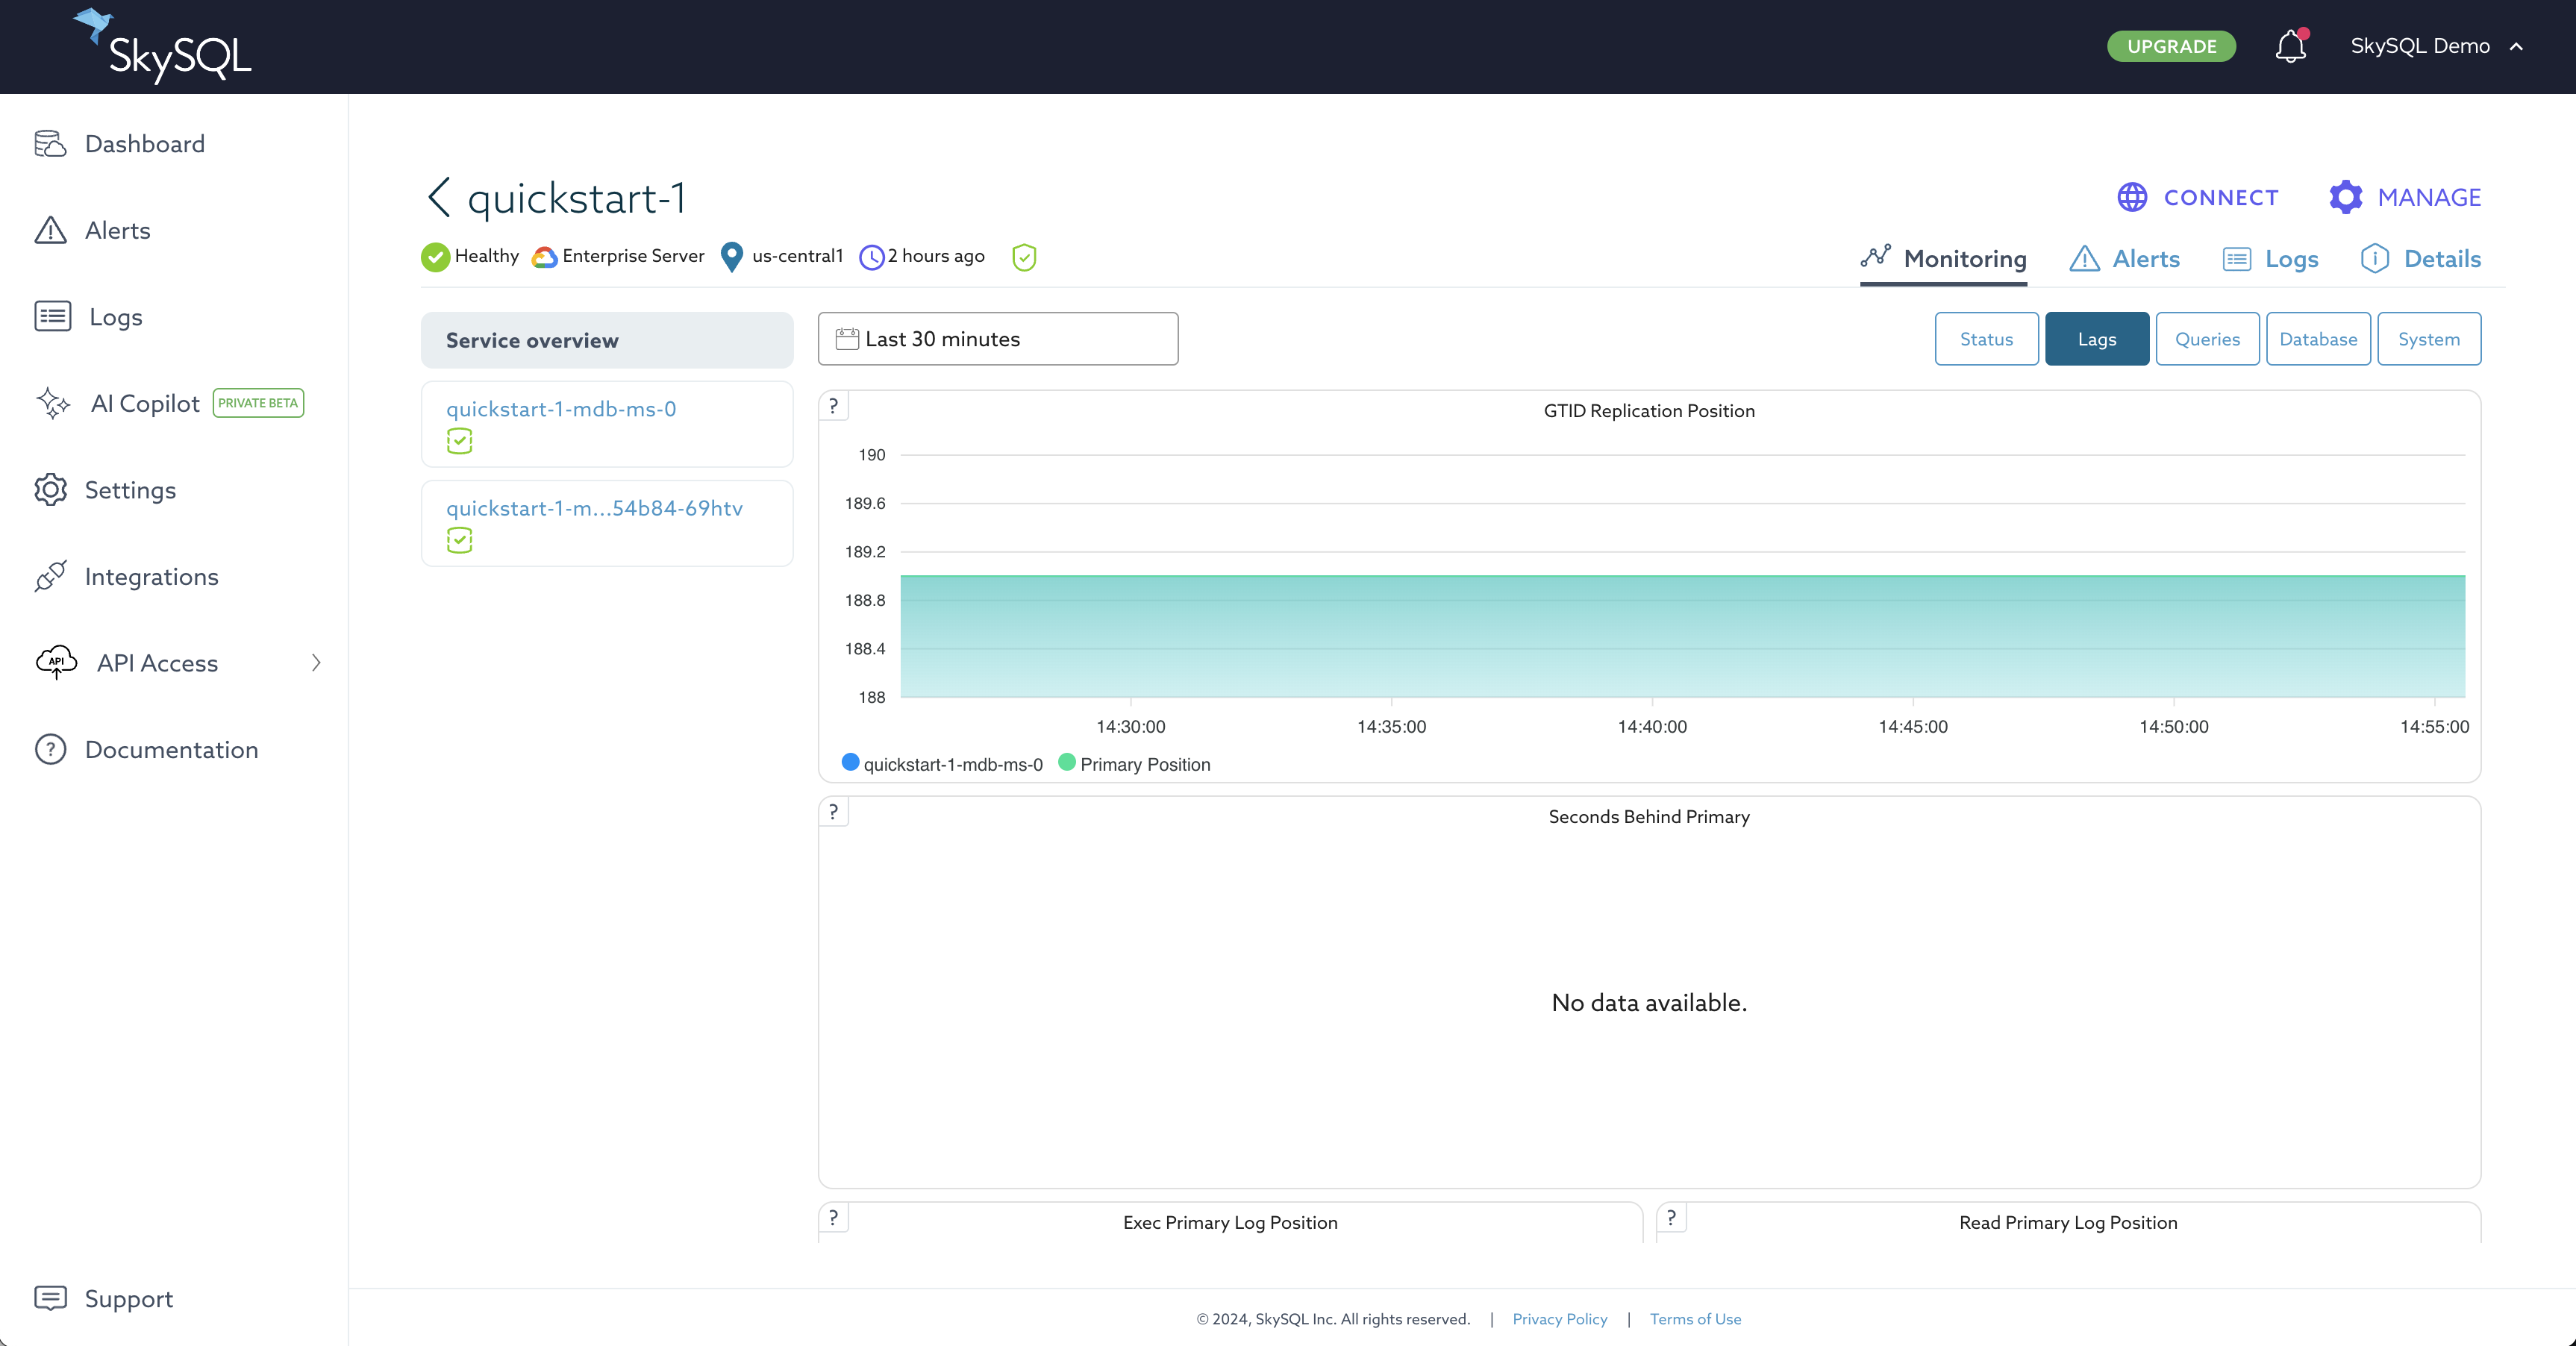The width and height of the screenshot is (2576, 1346).
Task: Go back using arrow beside quickstart-1
Action: (438, 197)
